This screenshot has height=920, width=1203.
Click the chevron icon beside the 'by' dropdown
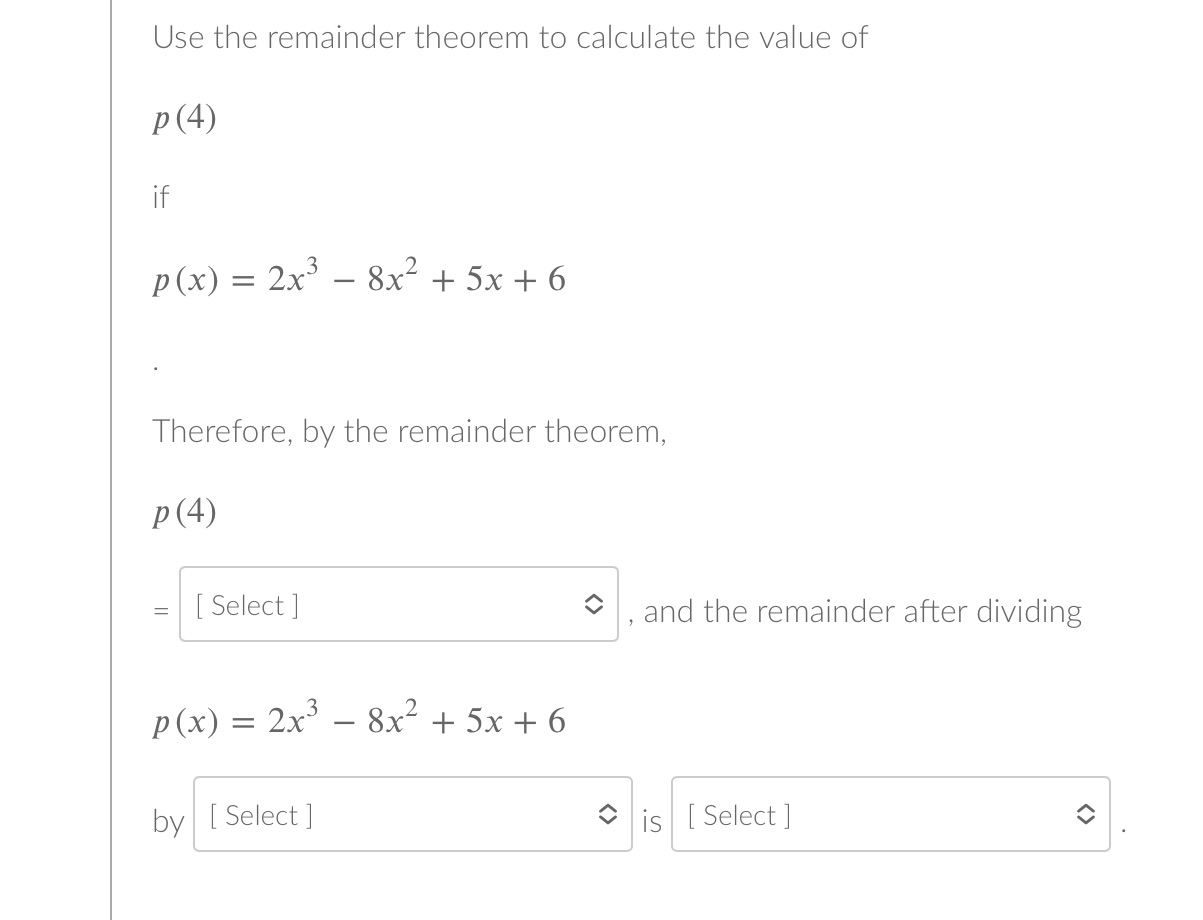pos(610,814)
